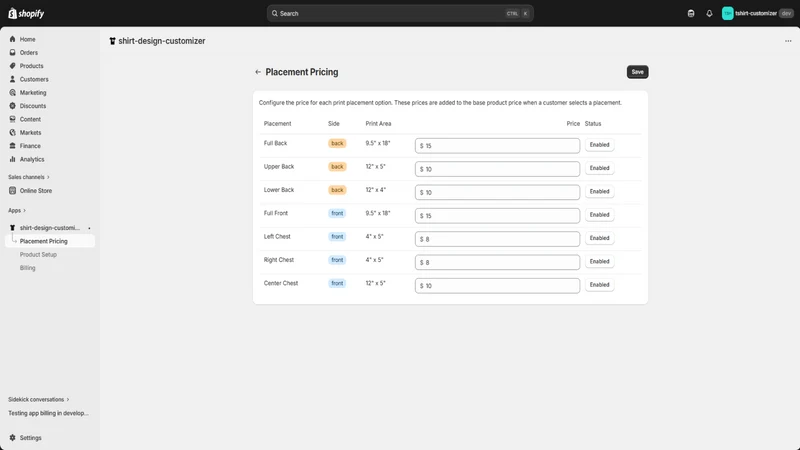Open 'Testing app billing in develop...' conversation
Screen dimensions: 800x450
coord(48,413)
